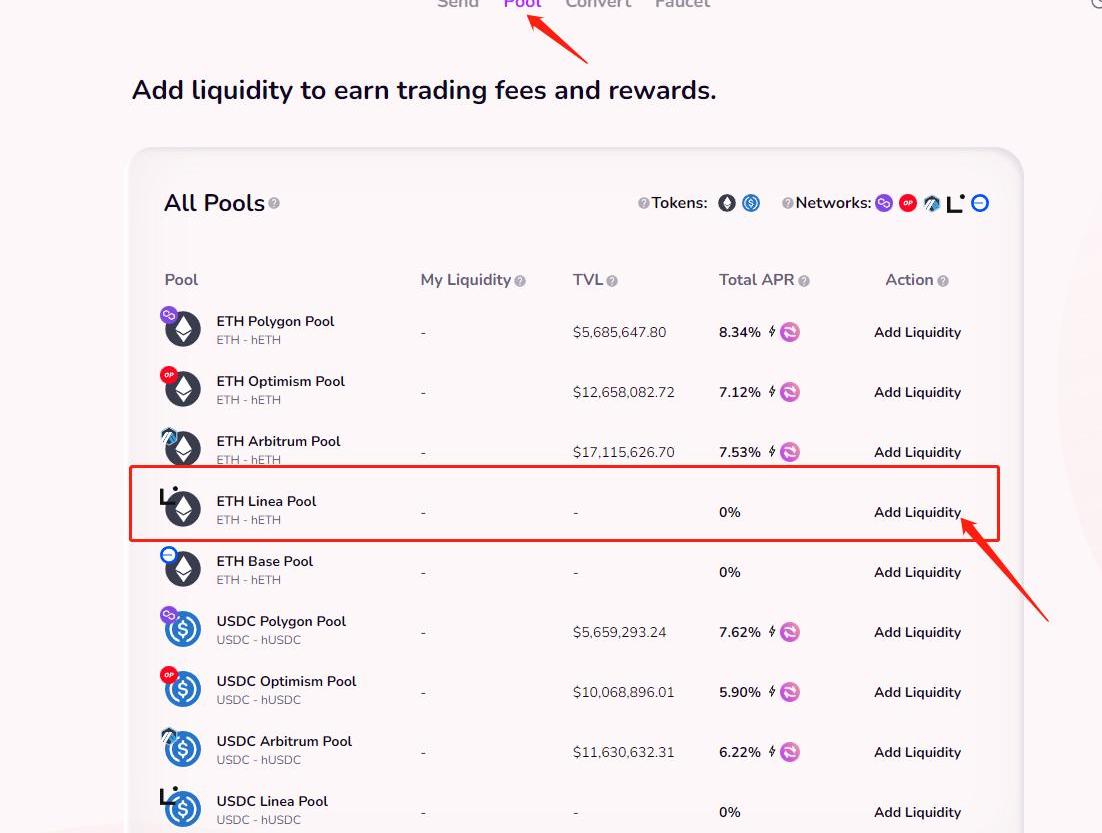This screenshot has height=833, width=1102.
Task: Add Liquidity to USDC Arbitrum Pool
Action: (x=917, y=752)
